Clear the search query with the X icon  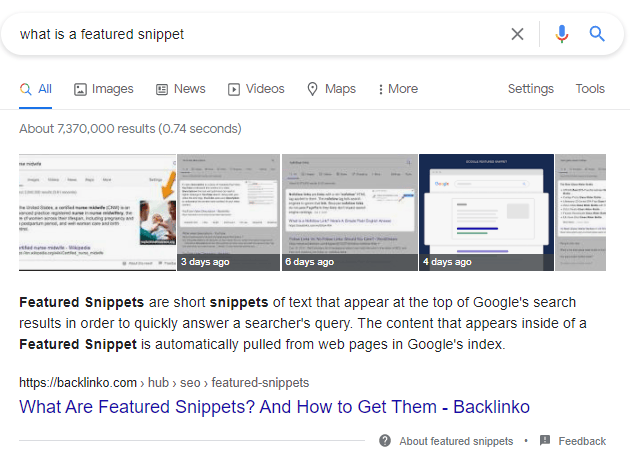coord(518,34)
